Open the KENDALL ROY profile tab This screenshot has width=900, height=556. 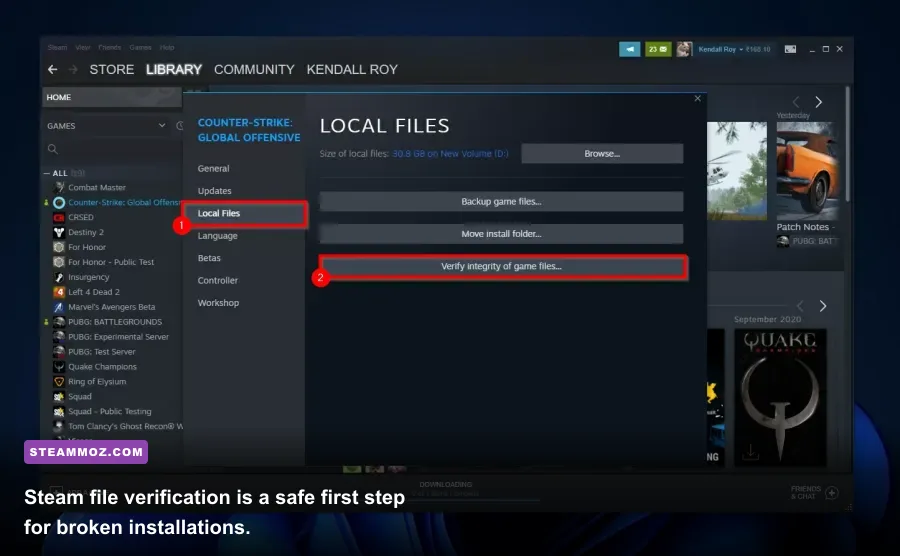[352, 69]
